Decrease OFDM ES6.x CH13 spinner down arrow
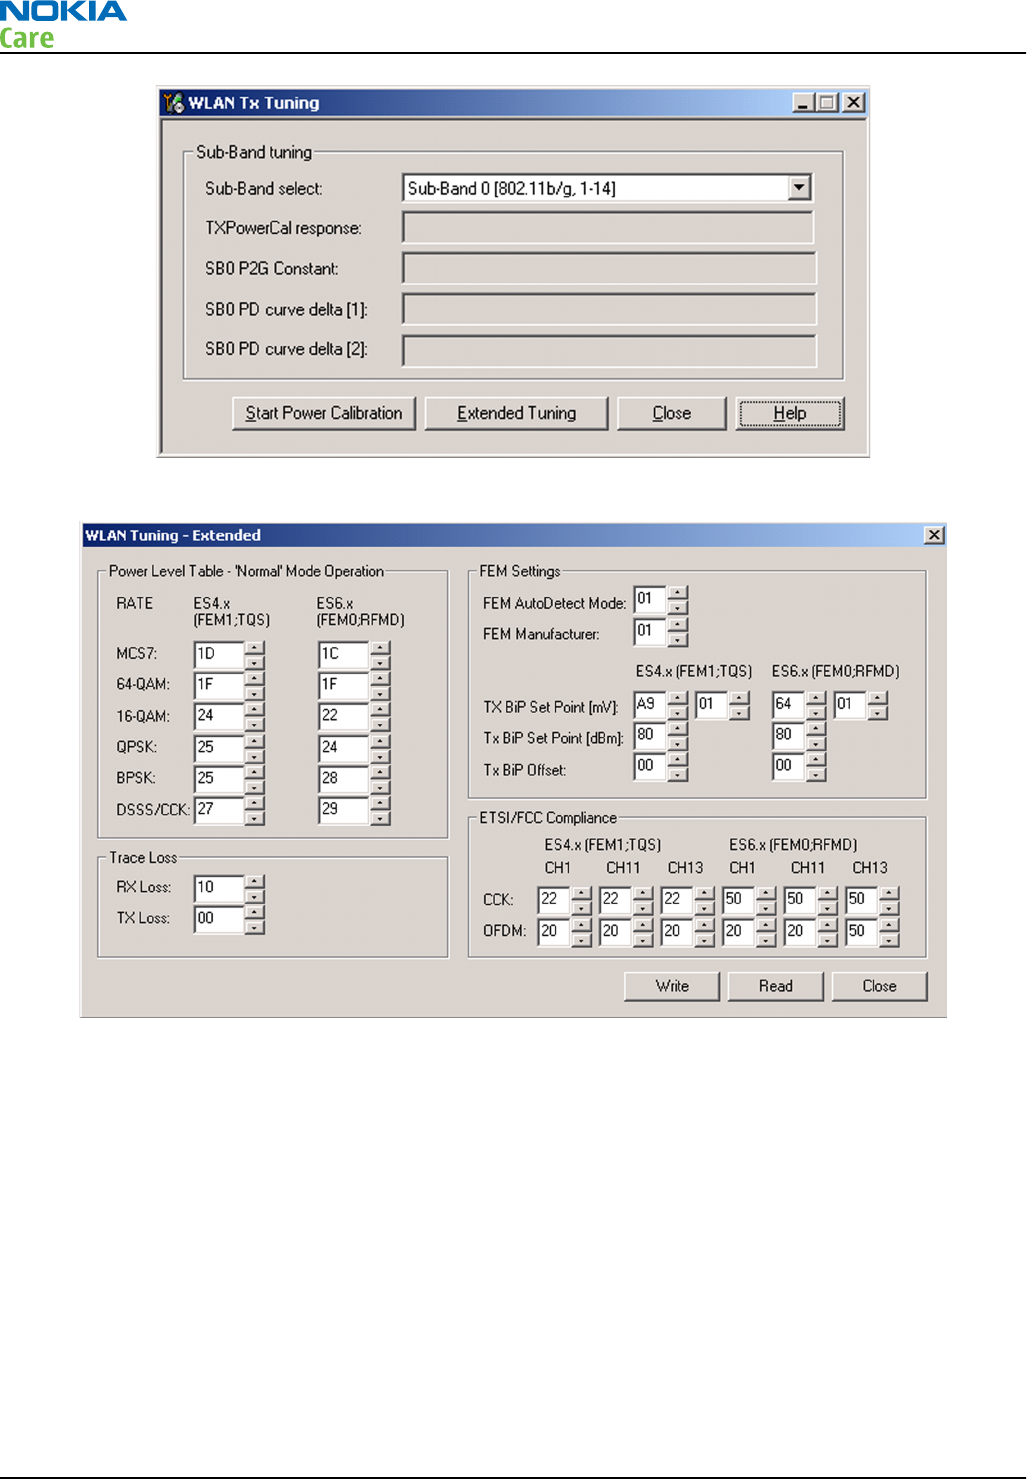The height and width of the screenshot is (1479, 1027). [890, 939]
